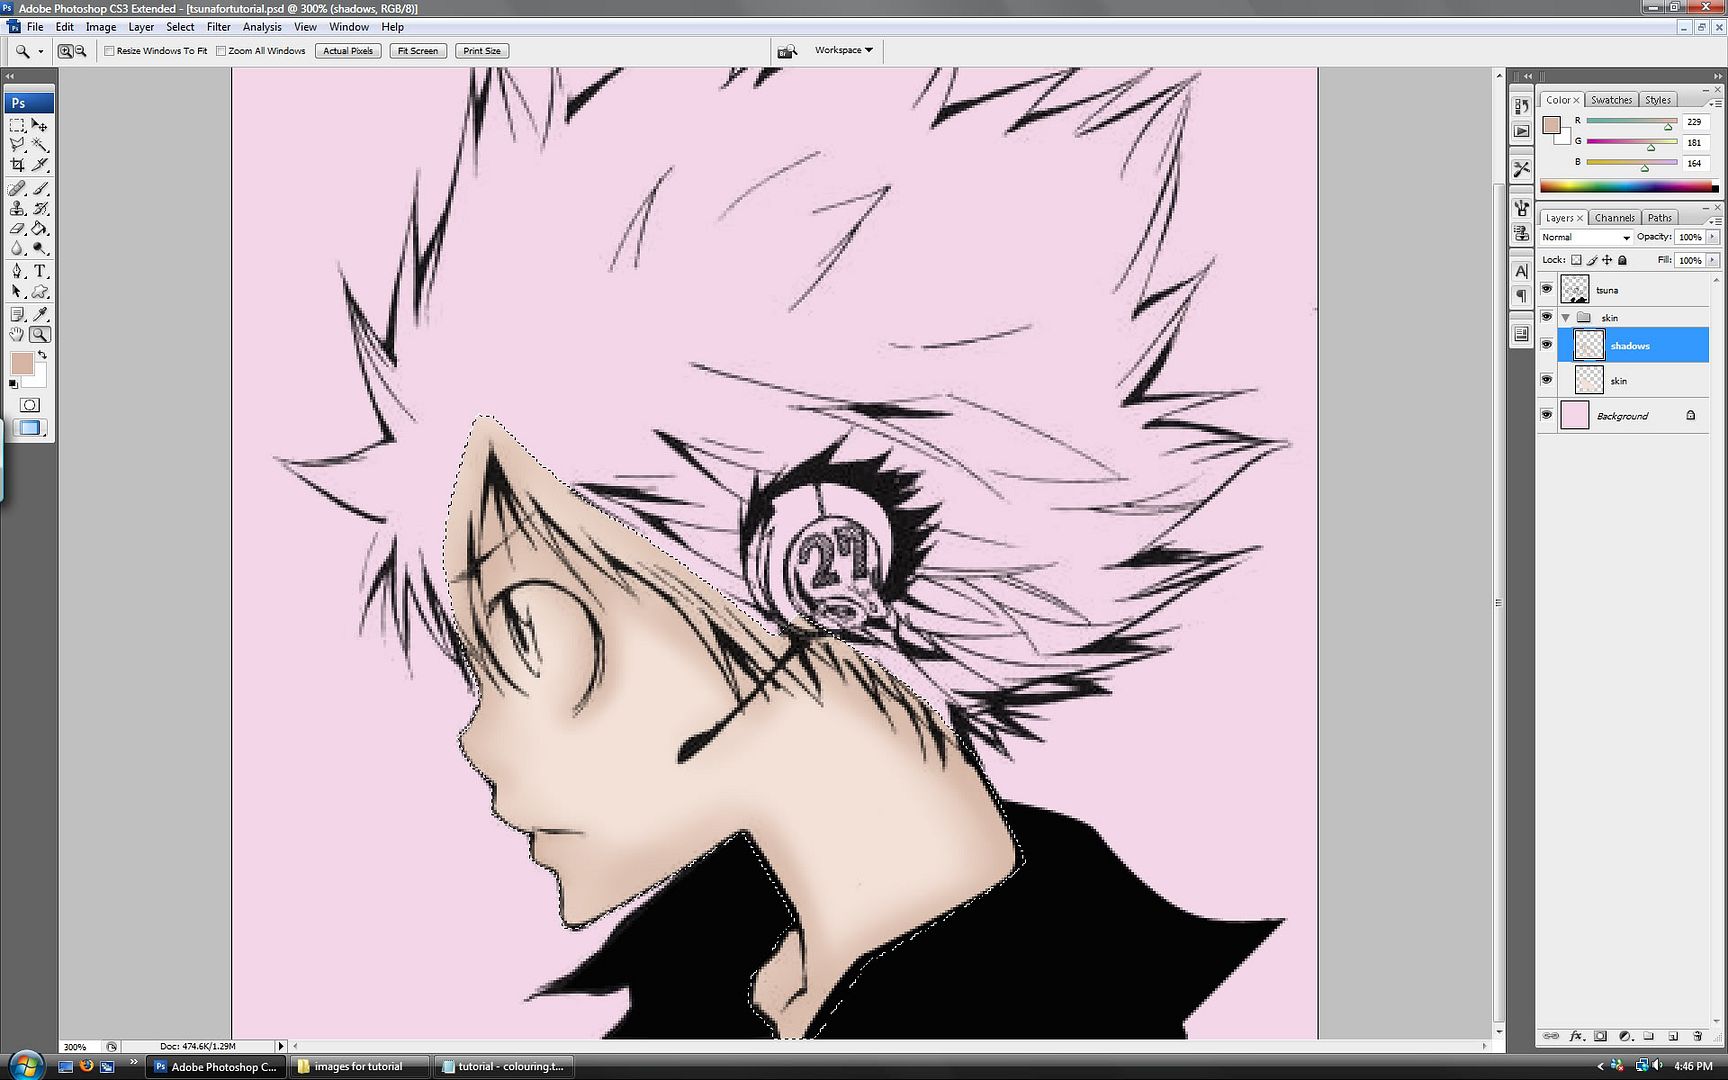Open the Layer menu
This screenshot has height=1080, width=1728.
pyautogui.click(x=141, y=27)
